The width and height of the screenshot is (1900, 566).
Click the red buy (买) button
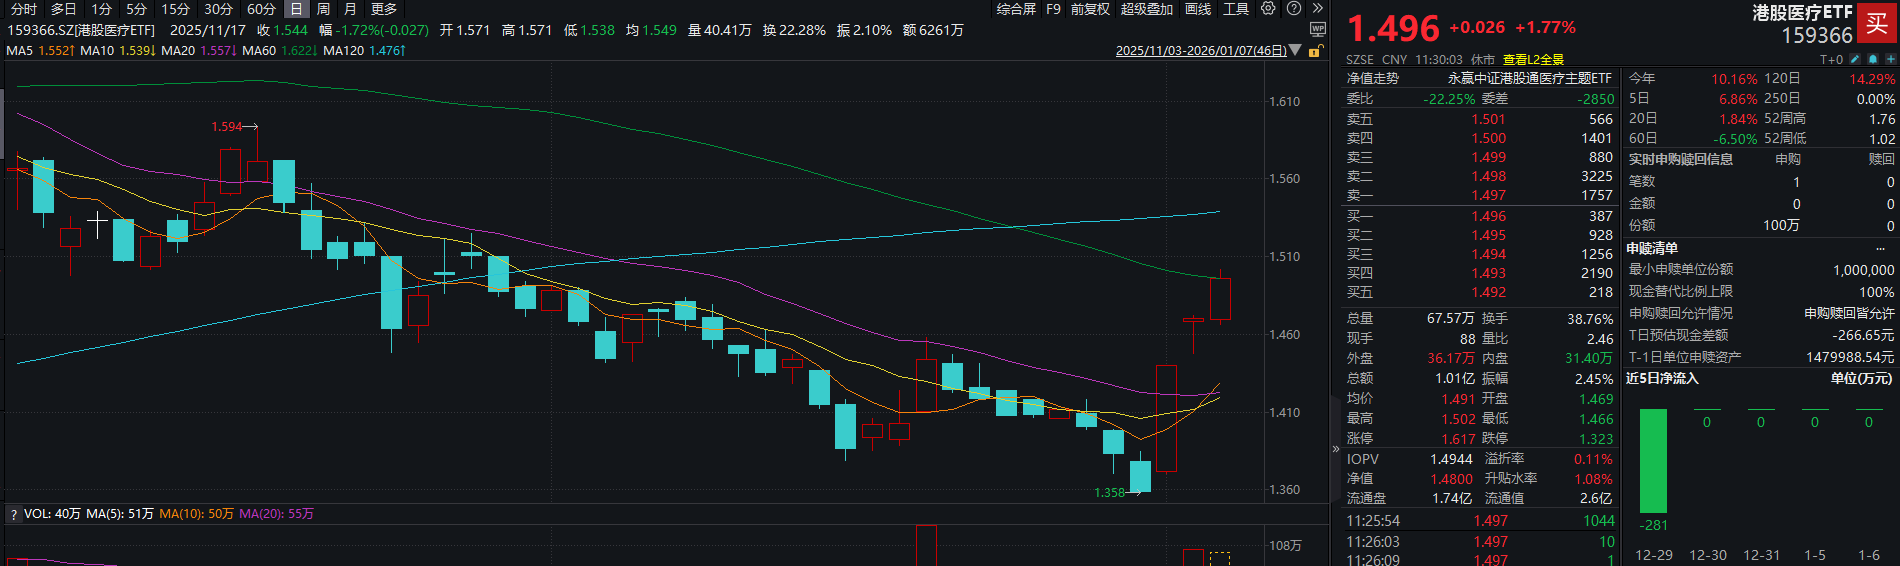pyautogui.click(x=1877, y=24)
